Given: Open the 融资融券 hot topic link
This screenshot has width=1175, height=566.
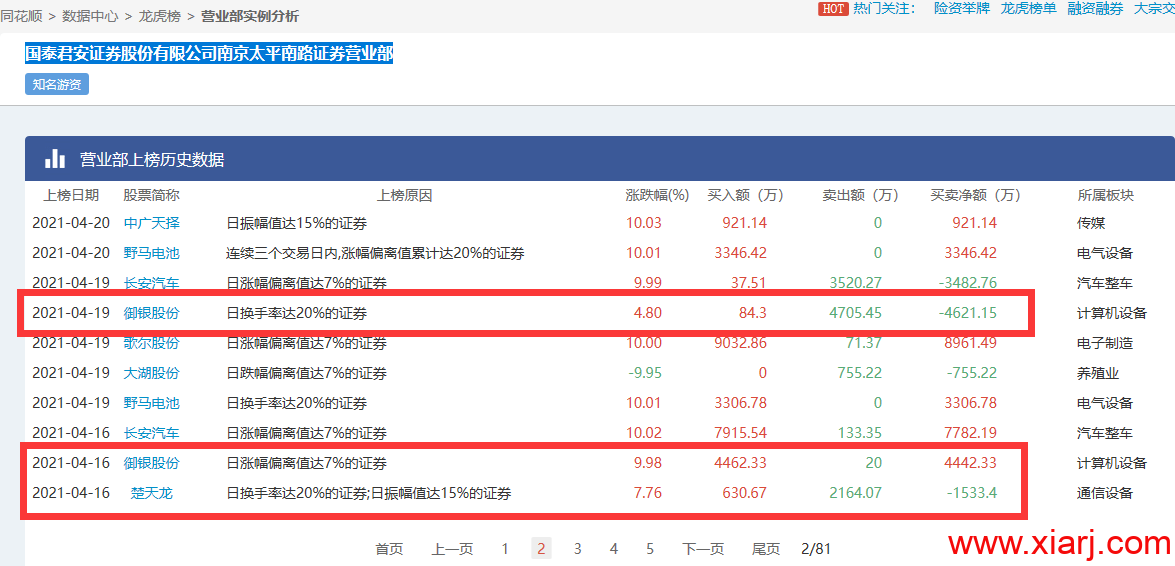Looking at the screenshot, I should [x=1096, y=9].
